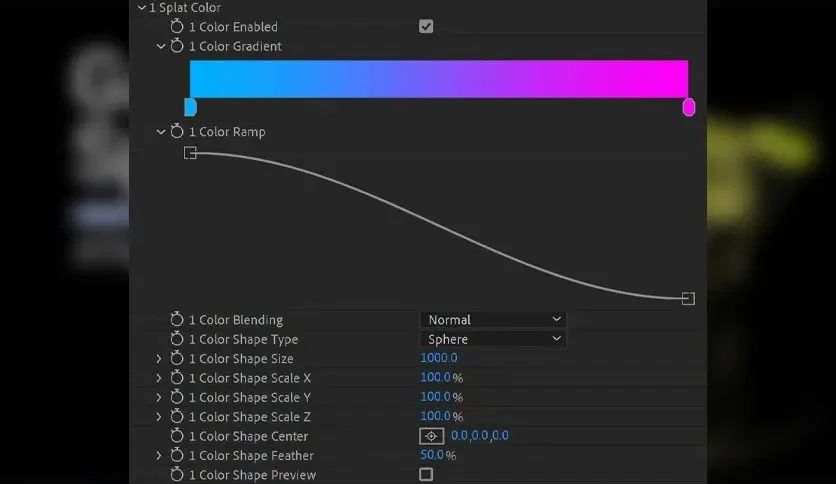
Task: Enable the 1 Color Shape Preview checkbox
Action: (426, 474)
